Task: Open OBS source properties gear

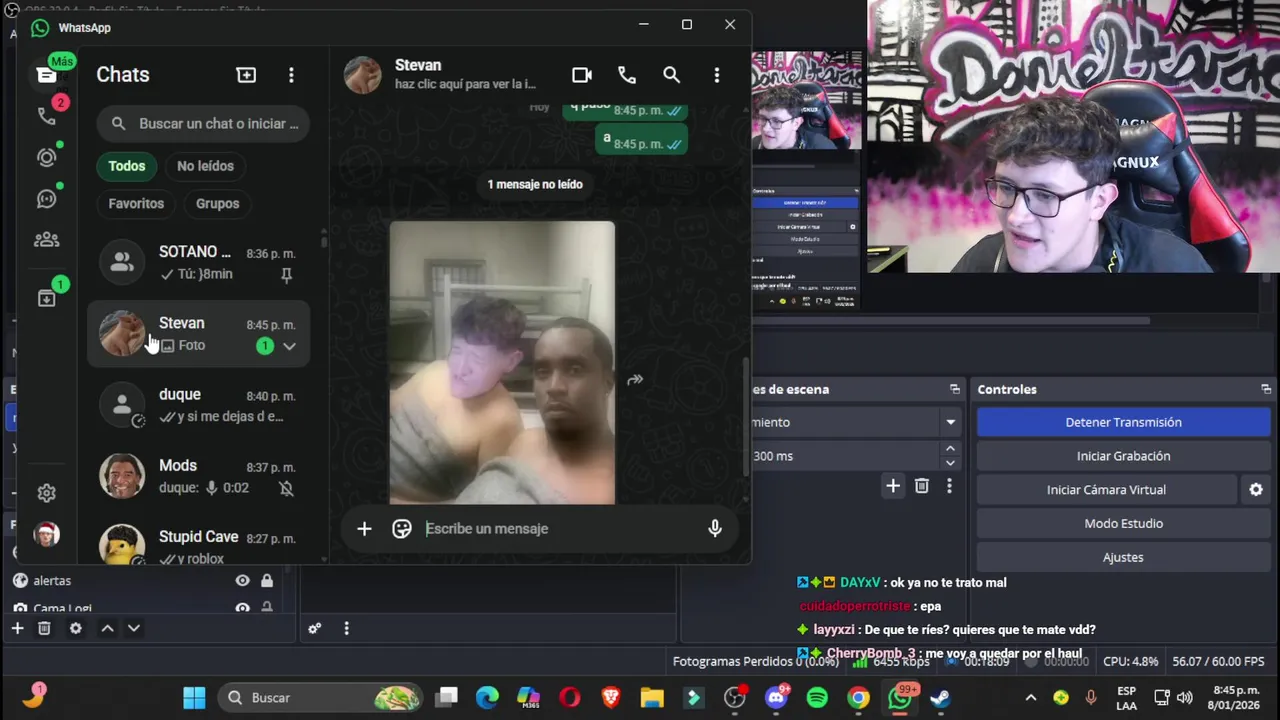Action: (x=76, y=628)
